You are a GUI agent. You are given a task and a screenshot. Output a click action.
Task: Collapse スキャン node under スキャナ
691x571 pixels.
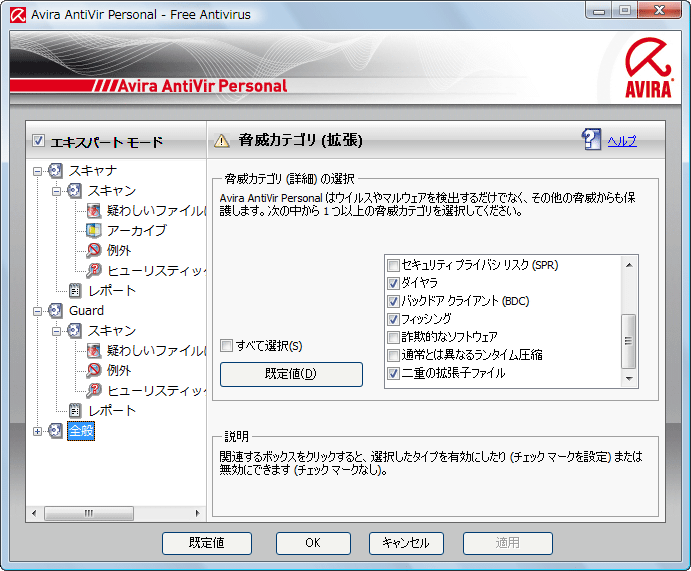(x=56, y=191)
